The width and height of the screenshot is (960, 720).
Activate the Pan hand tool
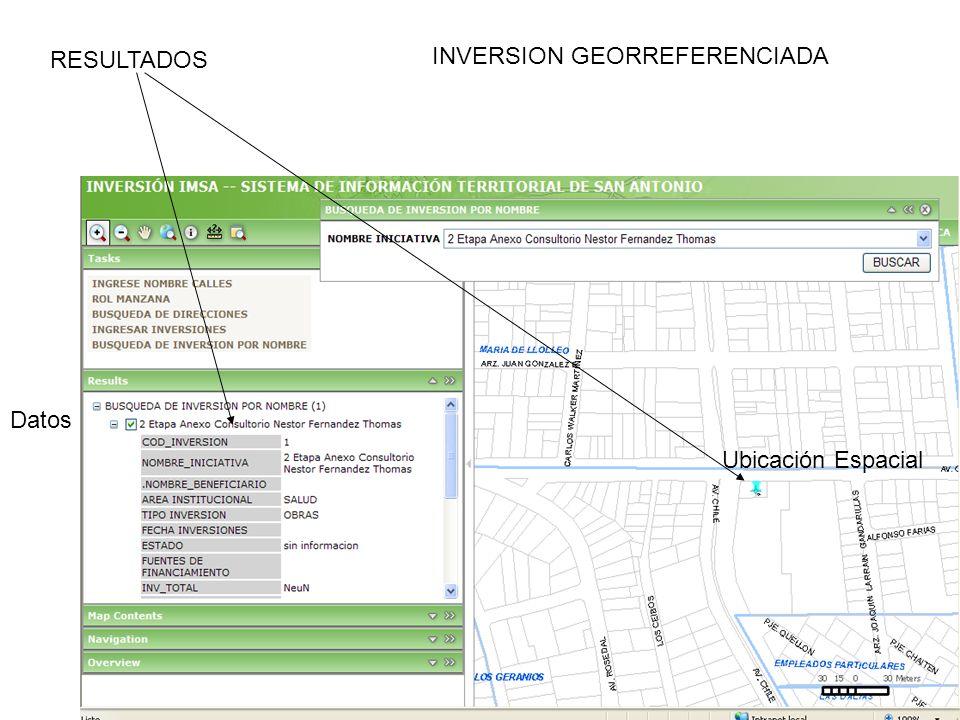(144, 233)
